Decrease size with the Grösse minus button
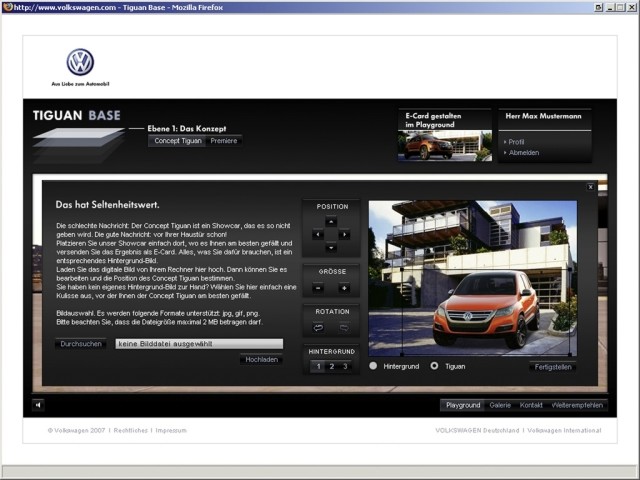Screen dimensions: 640x480 click(318, 288)
